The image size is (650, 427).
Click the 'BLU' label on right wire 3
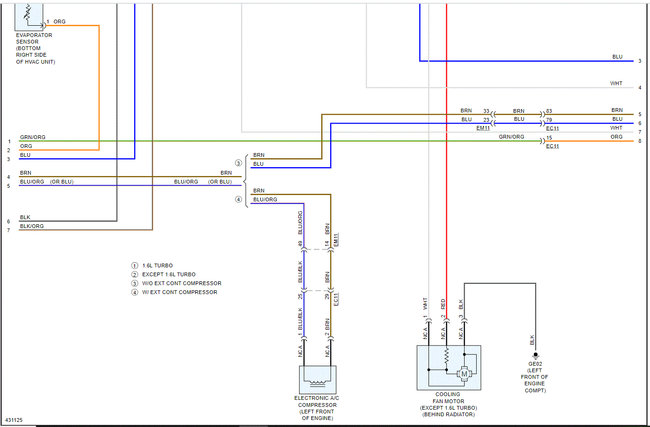[617, 57]
